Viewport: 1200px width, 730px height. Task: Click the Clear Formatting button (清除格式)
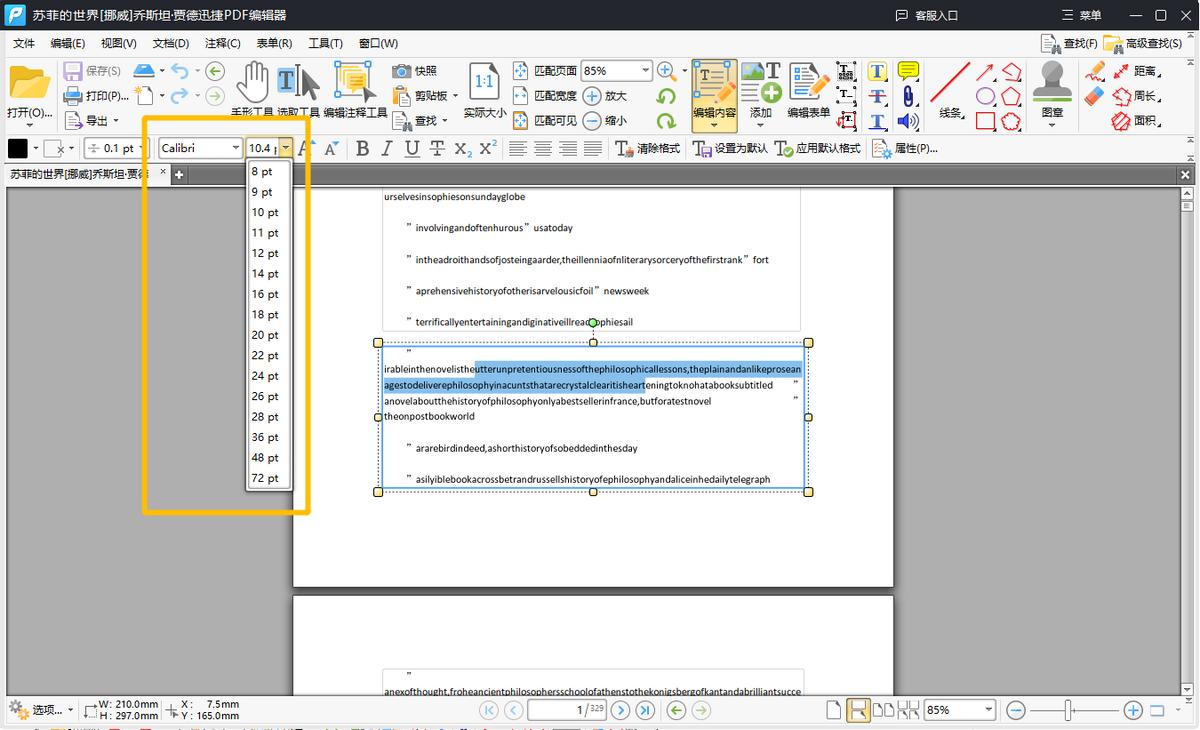pos(647,148)
